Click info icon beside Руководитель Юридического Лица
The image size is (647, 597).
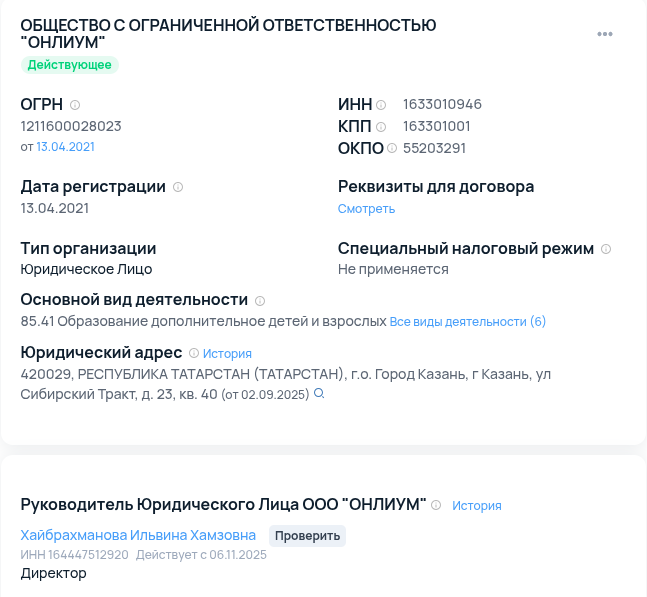[x=436, y=505]
